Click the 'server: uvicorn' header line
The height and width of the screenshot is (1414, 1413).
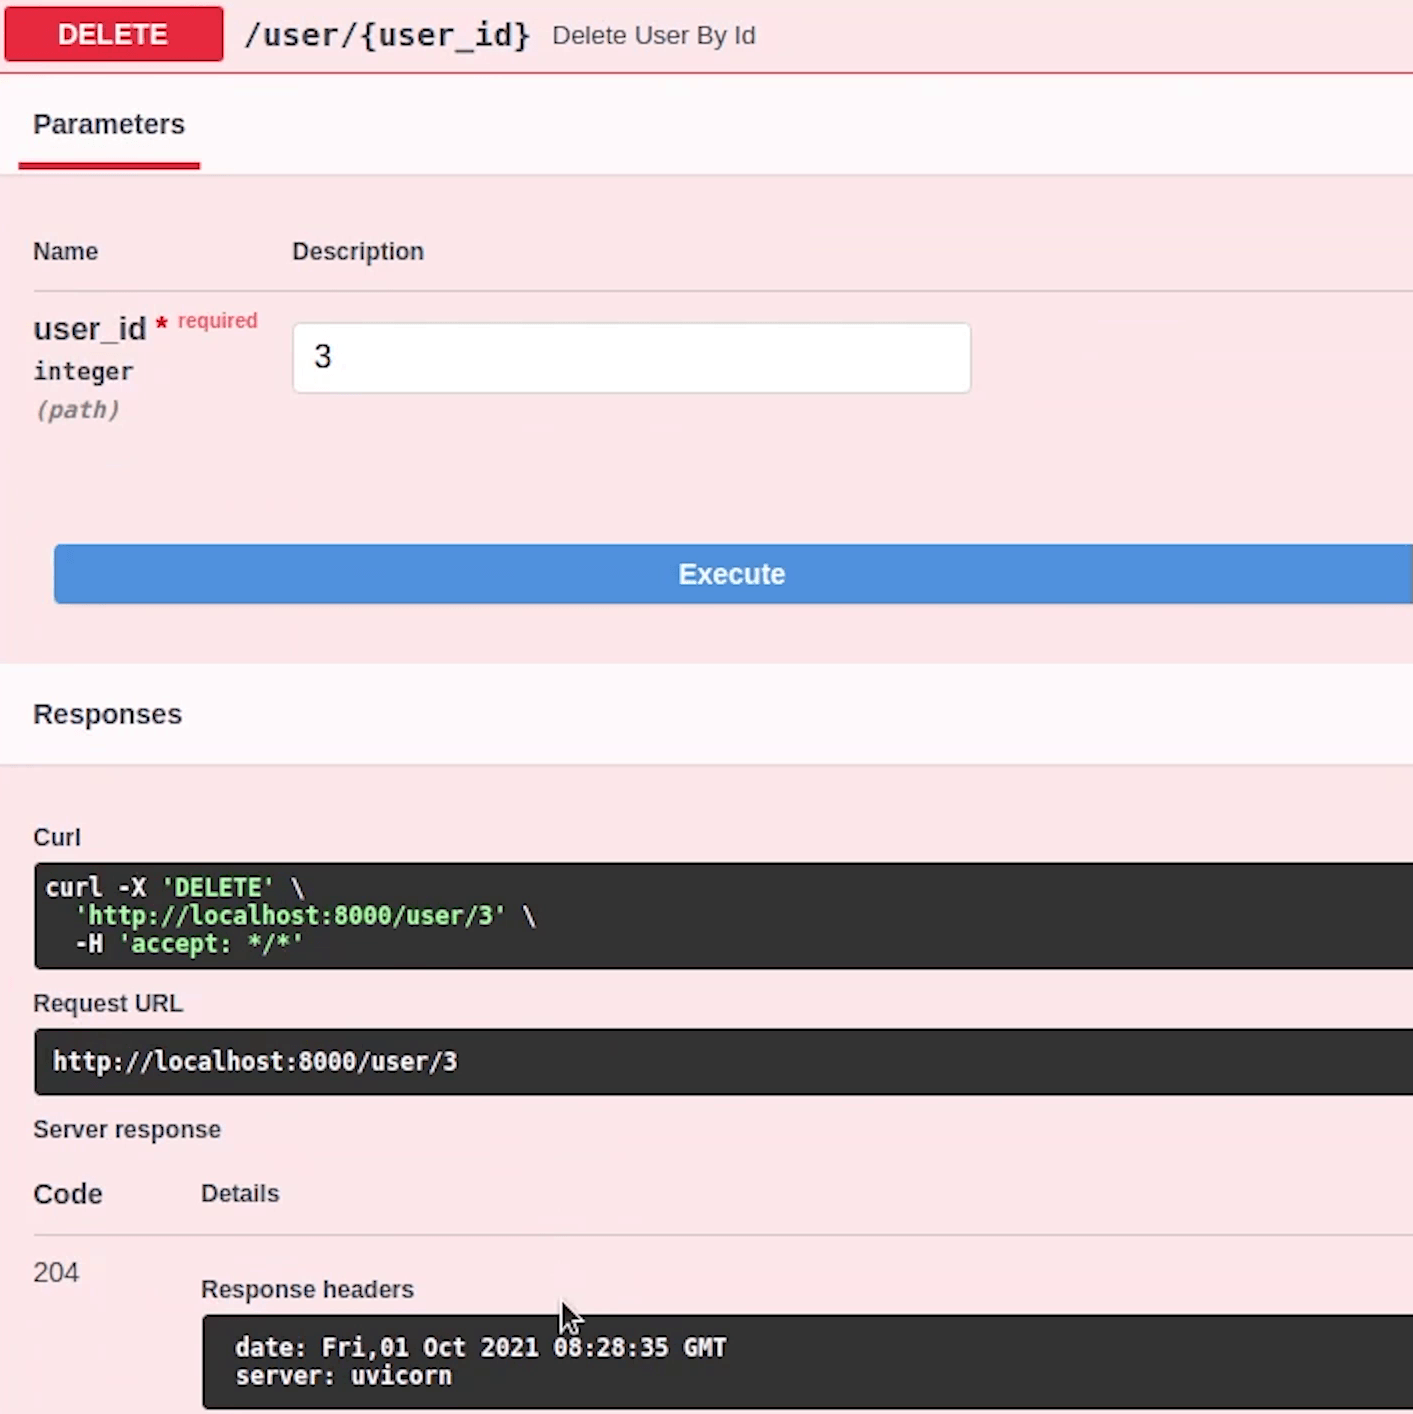tap(343, 1376)
